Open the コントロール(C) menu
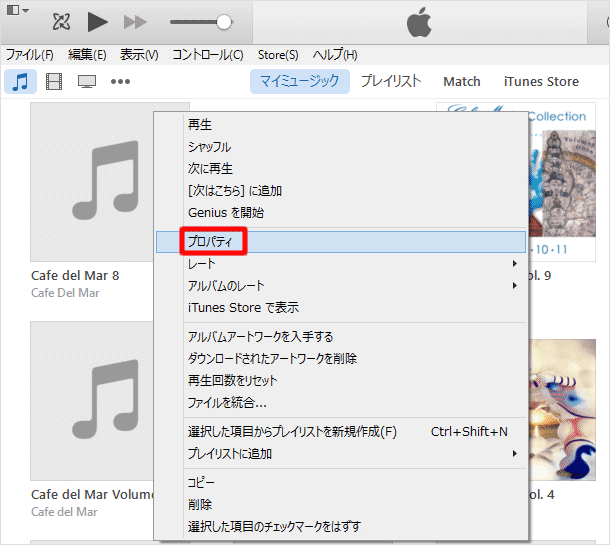610x545 pixels. click(x=208, y=55)
